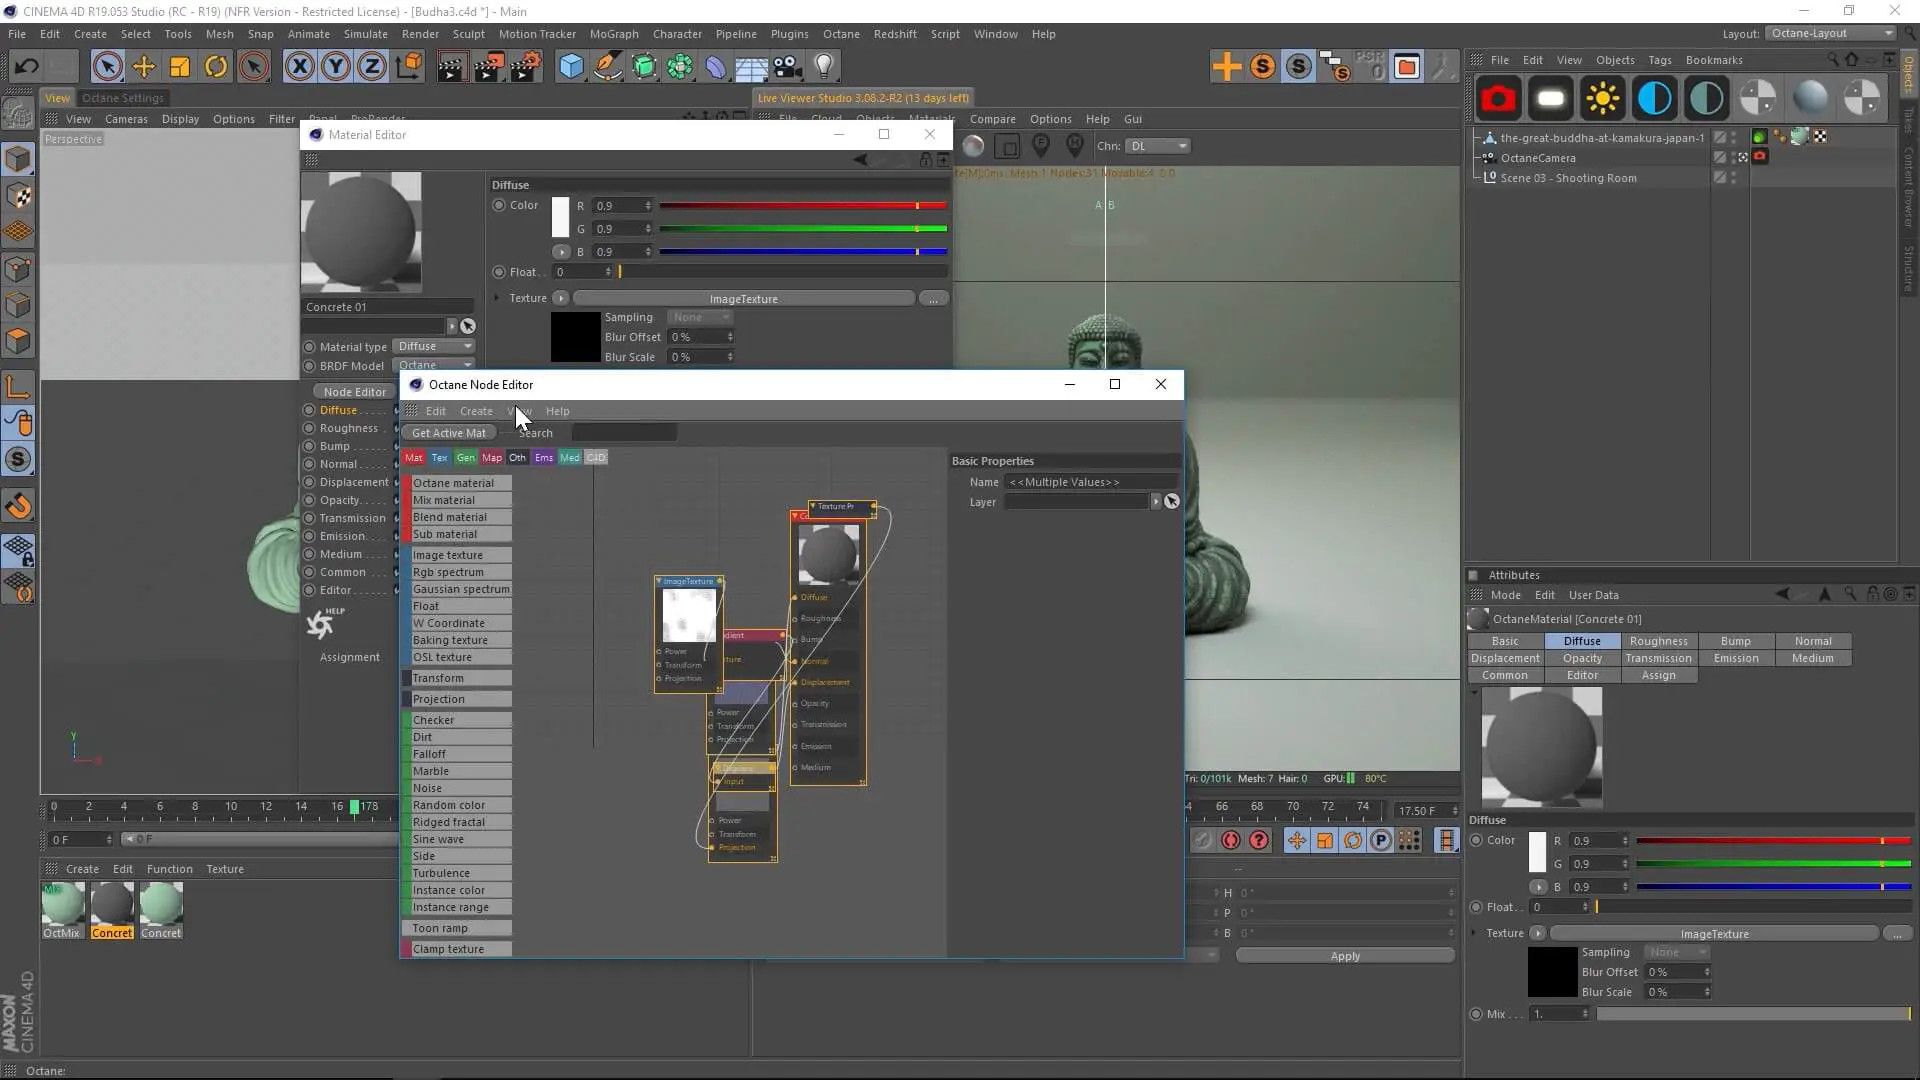Select the Rotate tool icon
The image size is (1920, 1080).
(x=215, y=67)
